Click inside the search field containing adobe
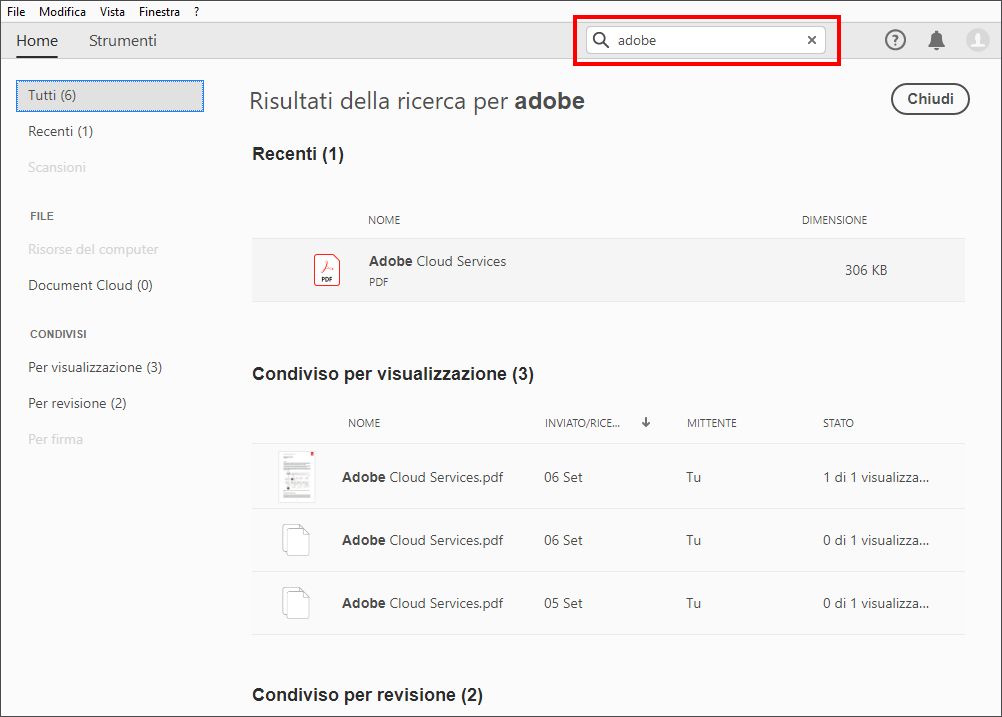1002x717 pixels. click(x=706, y=40)
